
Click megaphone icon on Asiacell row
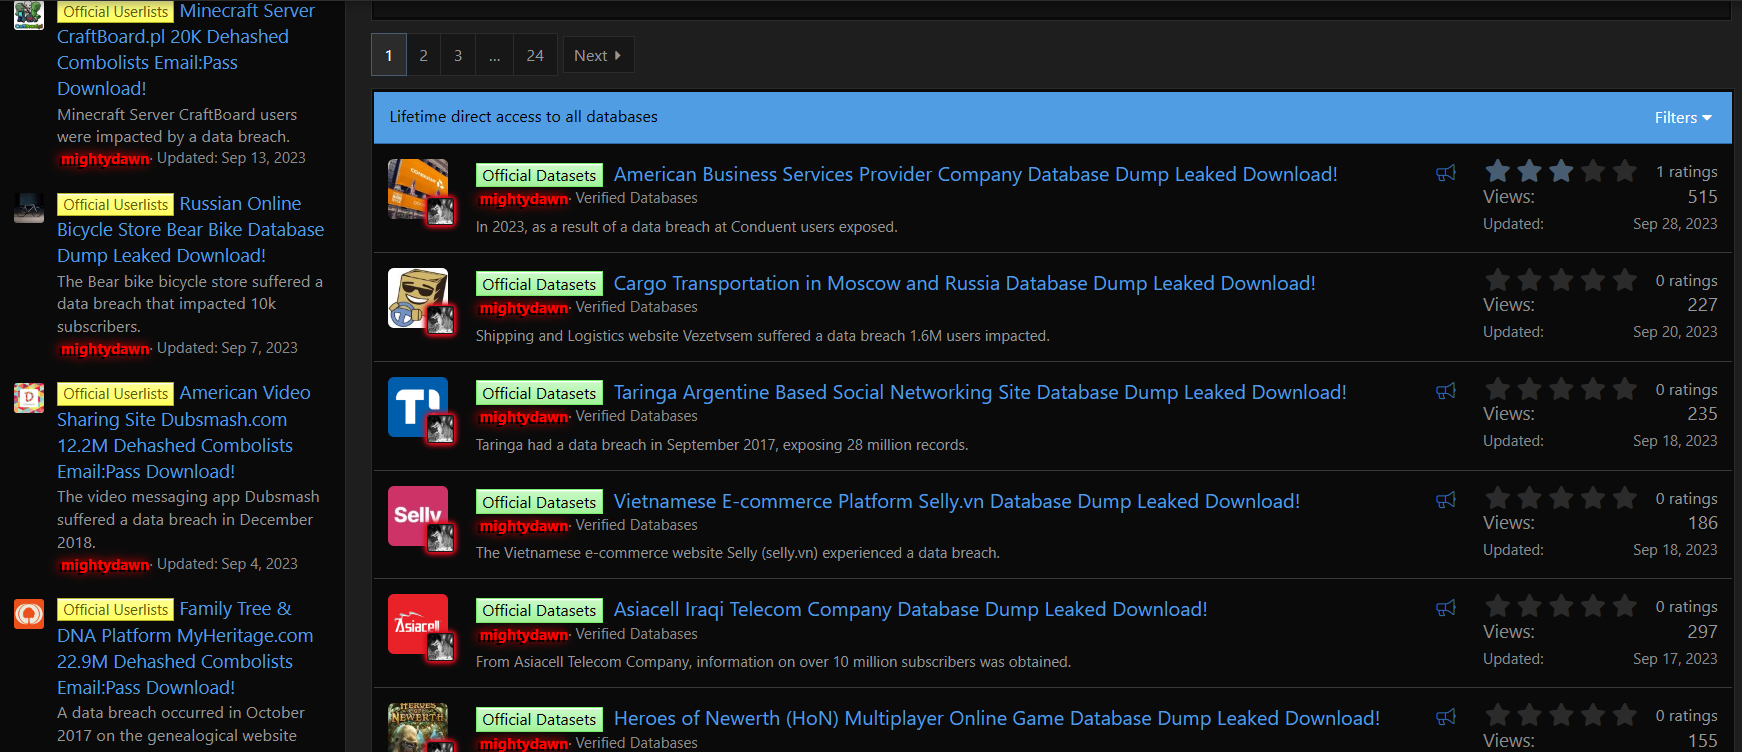coord(1446,608)
